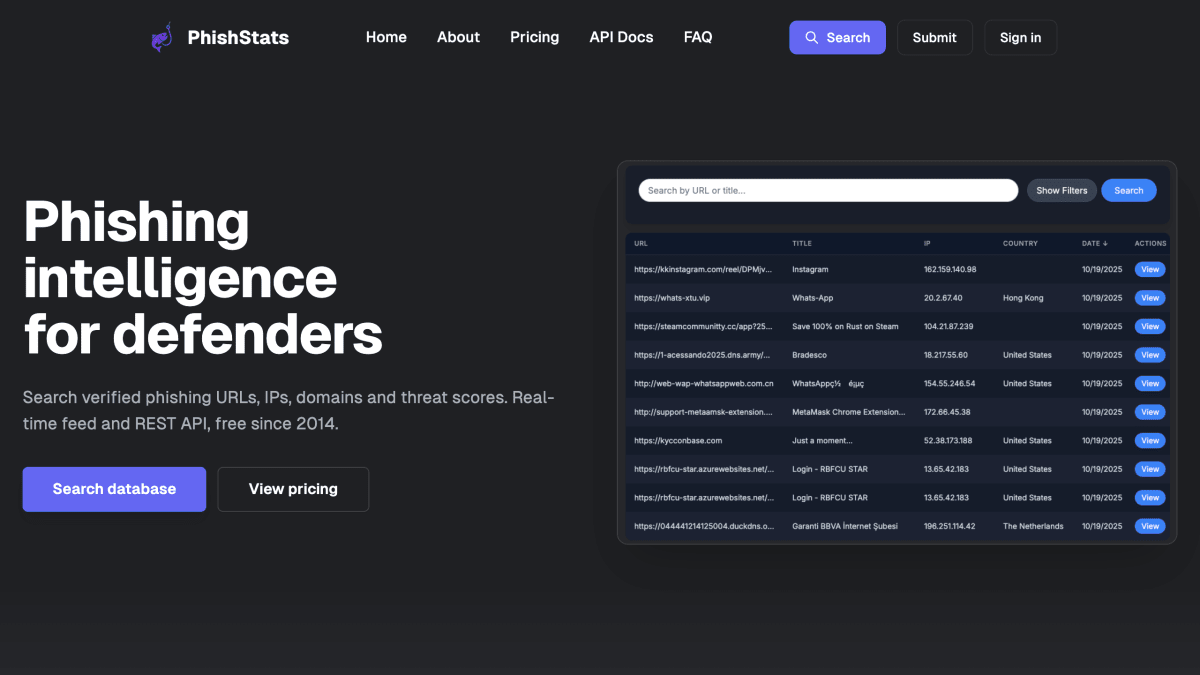View the whats-xtu.vip row
The height and width of the screenshot is (675, 1200).
coord(1150,298)
